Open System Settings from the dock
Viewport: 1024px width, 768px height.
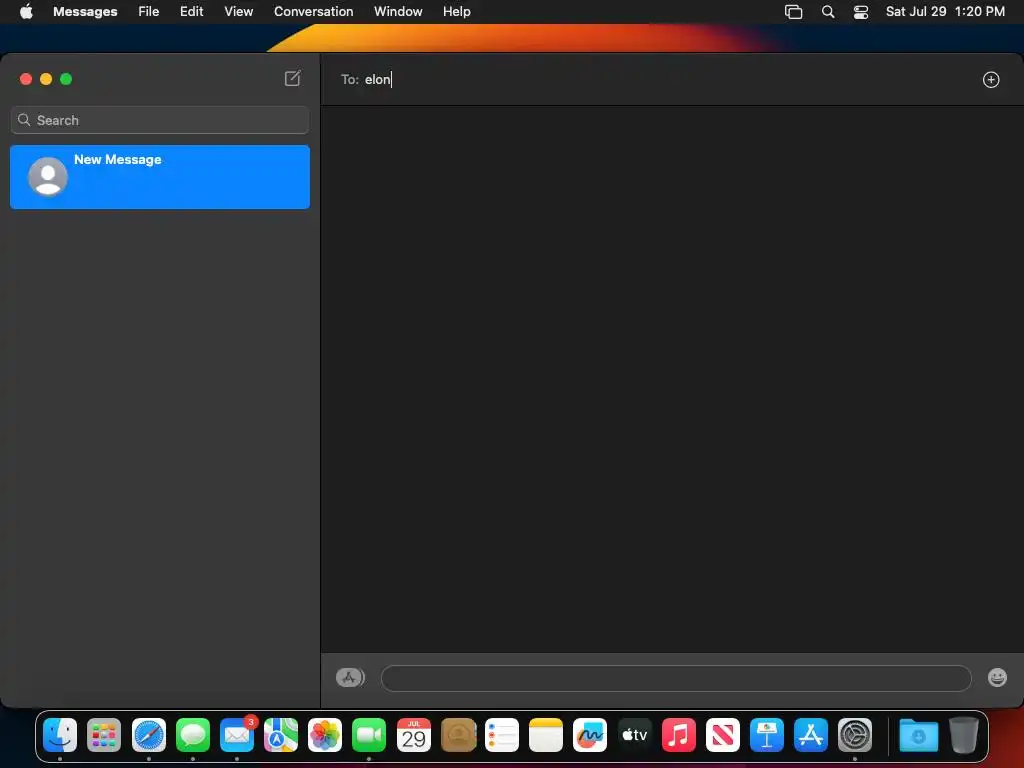855,735
